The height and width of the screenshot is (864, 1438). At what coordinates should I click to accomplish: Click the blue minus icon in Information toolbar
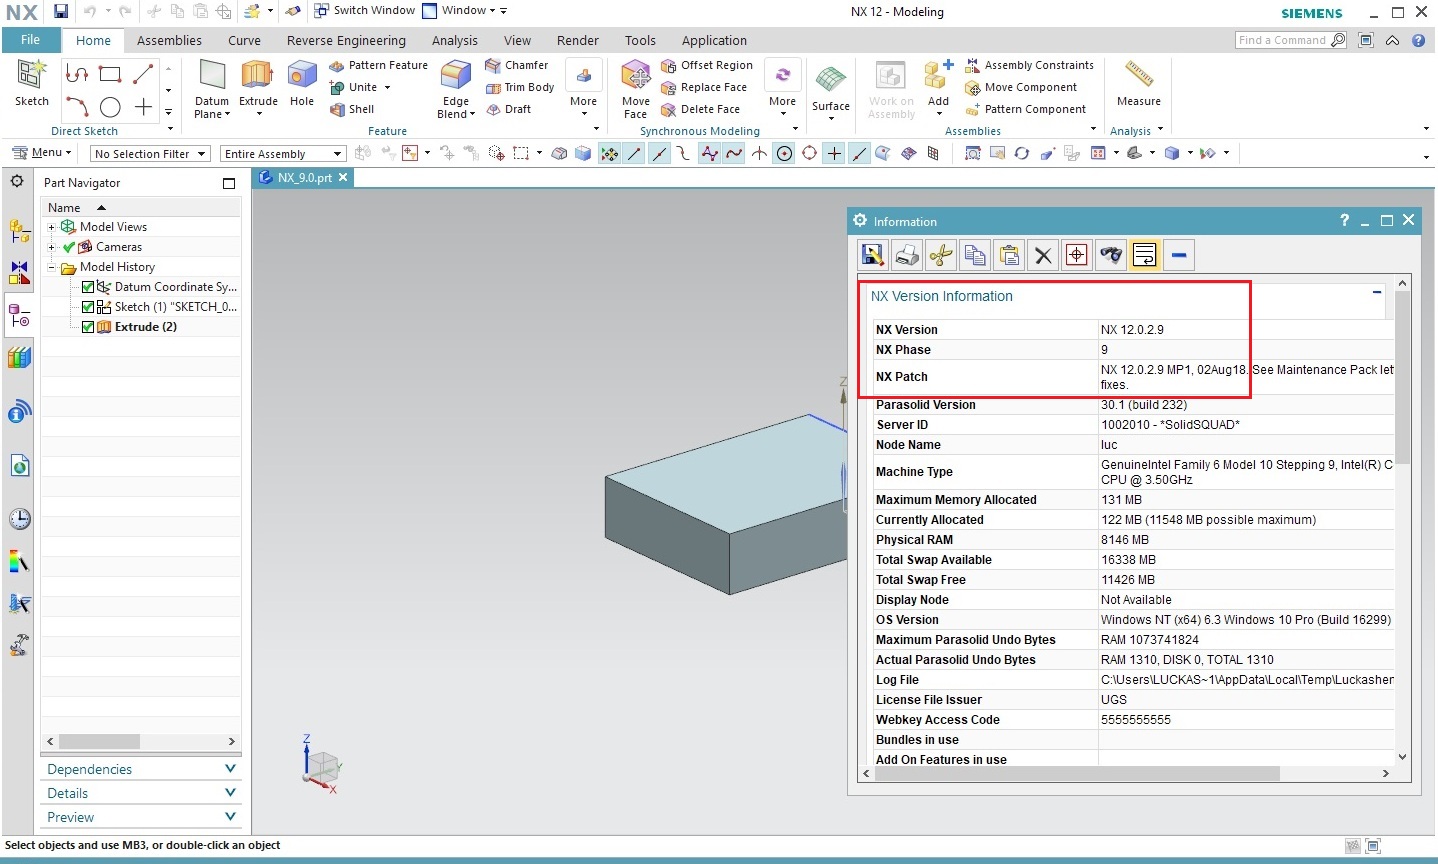[x=1179, y=255]
